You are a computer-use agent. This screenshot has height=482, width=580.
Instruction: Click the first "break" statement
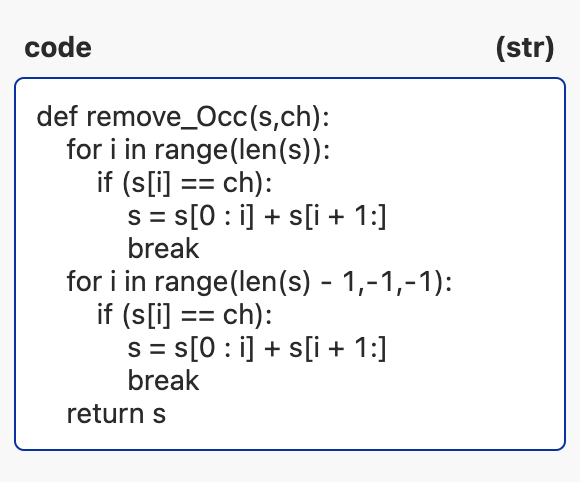coord(163,249)
